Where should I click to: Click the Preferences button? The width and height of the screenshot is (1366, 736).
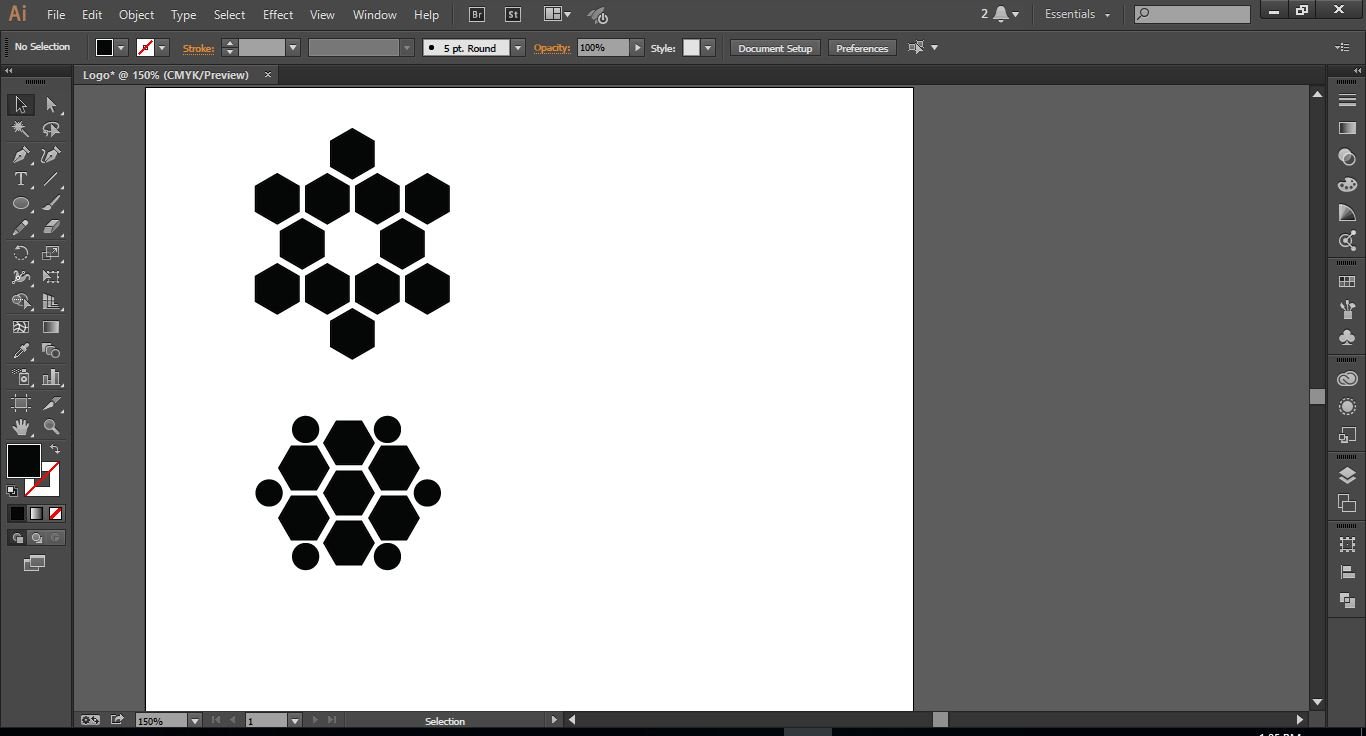point(861,48)
